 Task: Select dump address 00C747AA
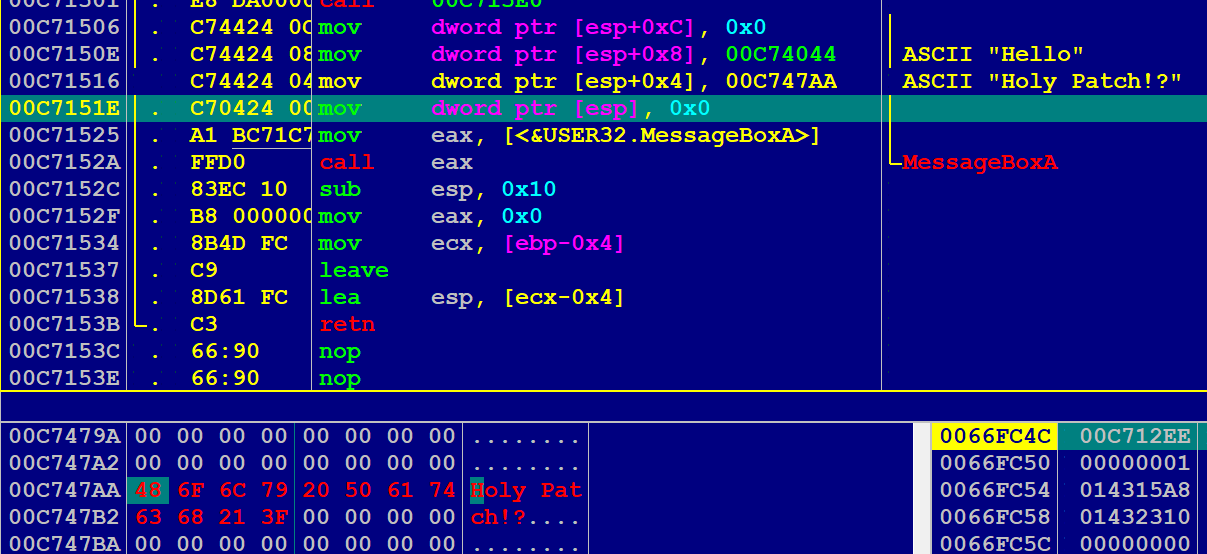(64, 491)
